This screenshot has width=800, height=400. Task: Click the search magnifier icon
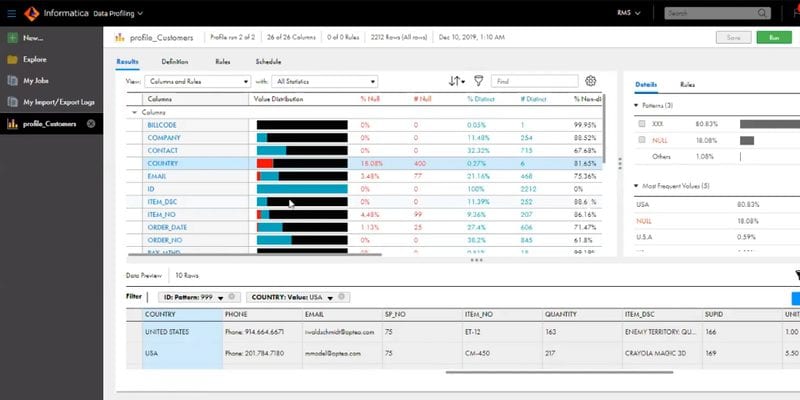[x=762, y=13]
